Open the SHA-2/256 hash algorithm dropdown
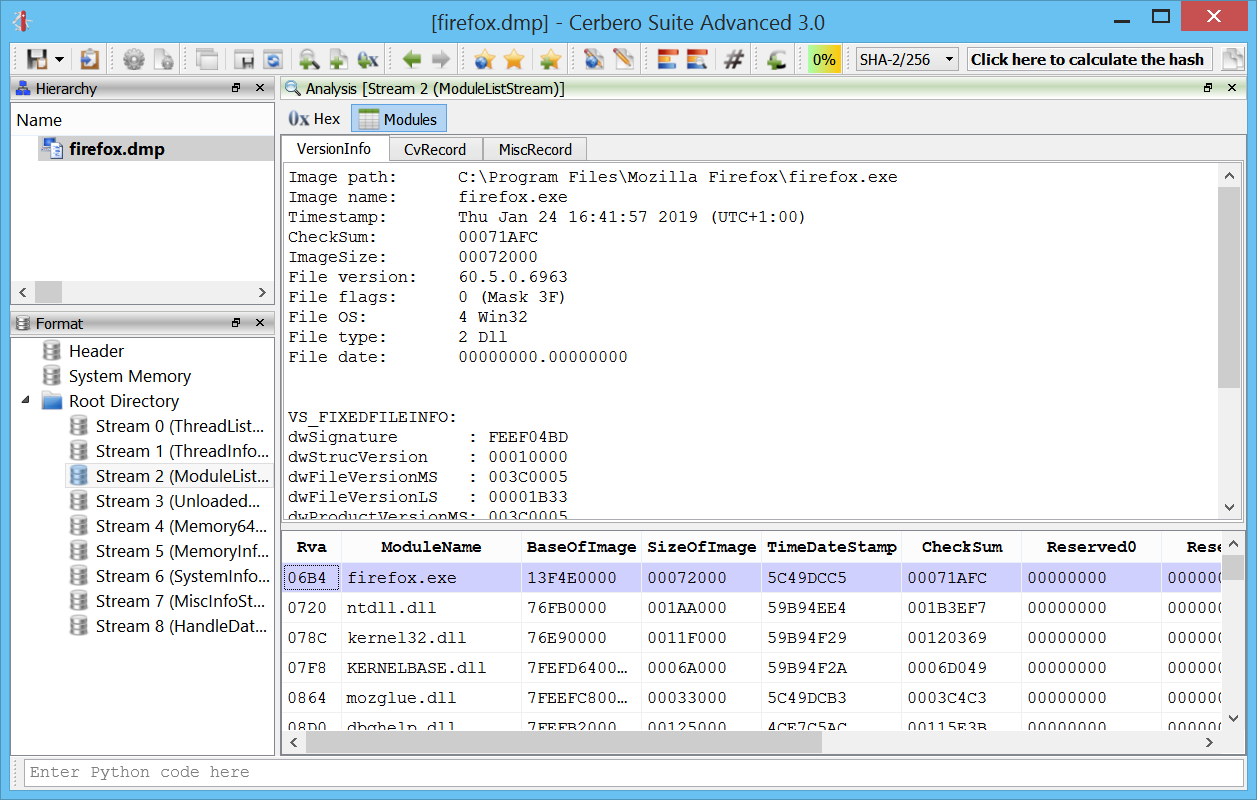 tap(907, 59)
